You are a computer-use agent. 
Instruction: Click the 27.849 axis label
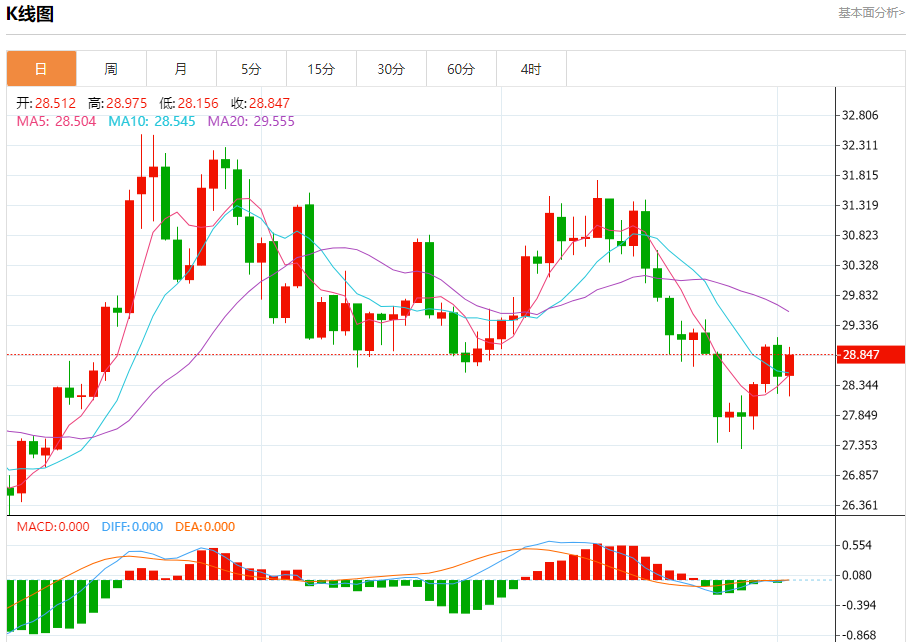pyautogui.click(x=860, y=415)
